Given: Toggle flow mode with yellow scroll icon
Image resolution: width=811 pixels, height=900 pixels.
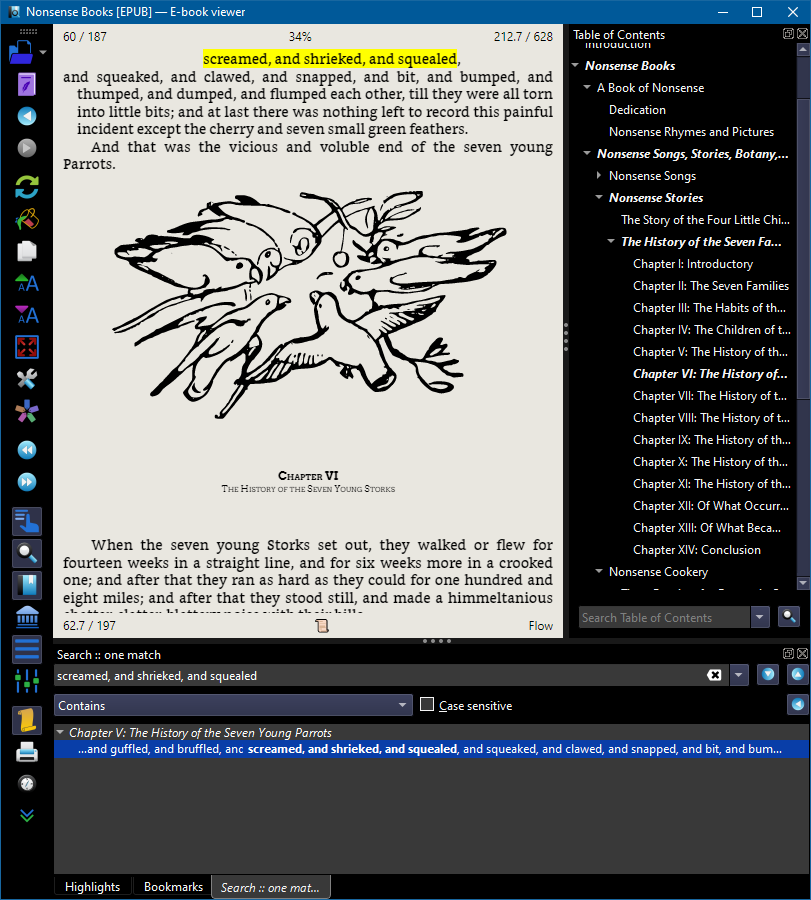Looking at the screenshot, I should (26, 720).
